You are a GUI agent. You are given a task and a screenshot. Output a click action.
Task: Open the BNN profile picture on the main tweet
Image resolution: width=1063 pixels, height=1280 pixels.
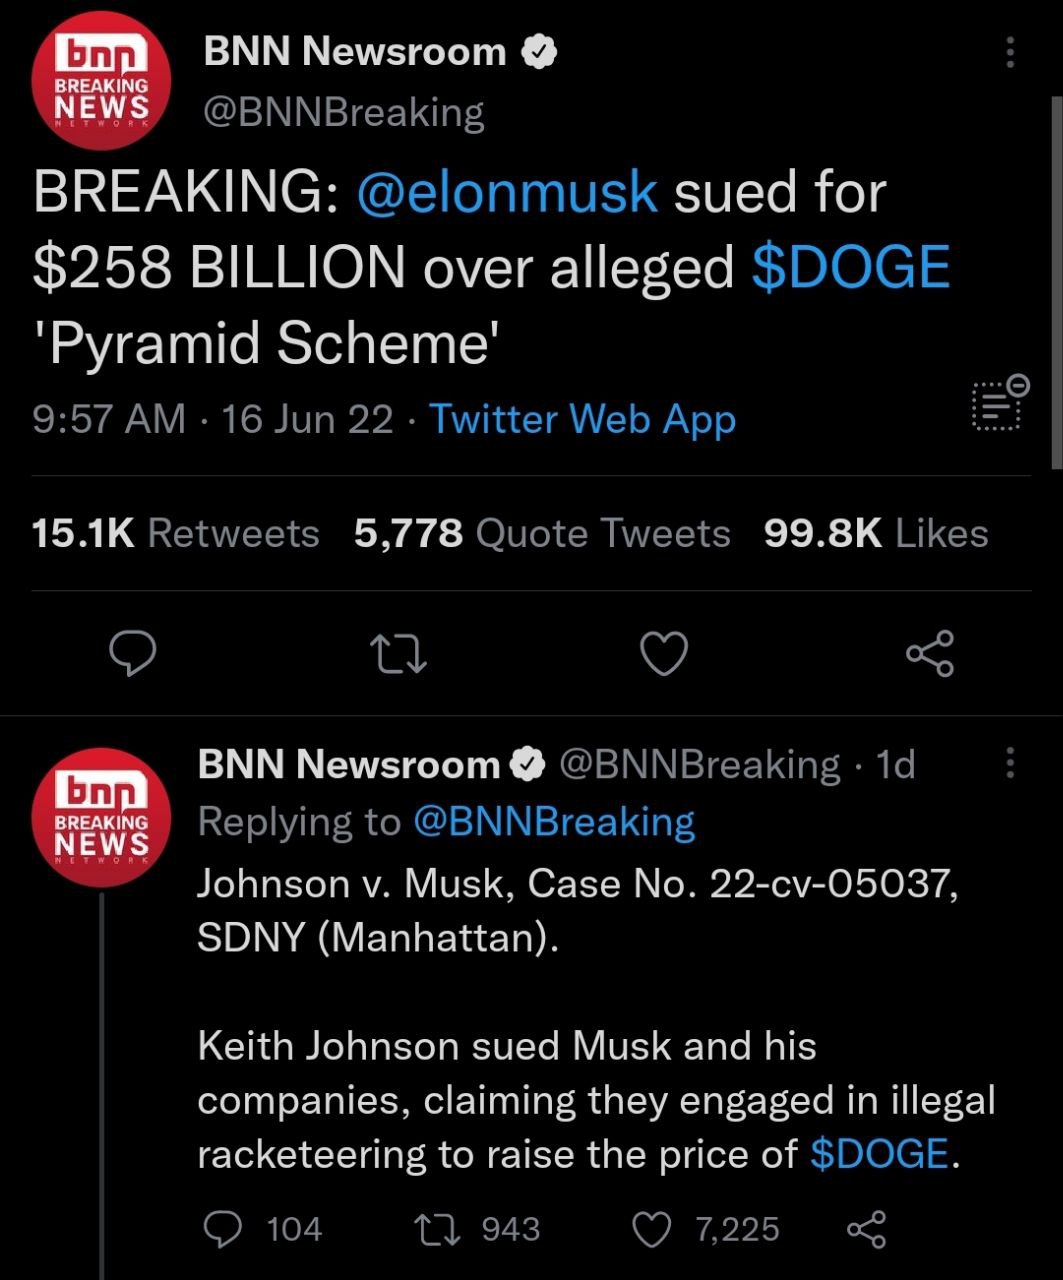click(101, 81)
